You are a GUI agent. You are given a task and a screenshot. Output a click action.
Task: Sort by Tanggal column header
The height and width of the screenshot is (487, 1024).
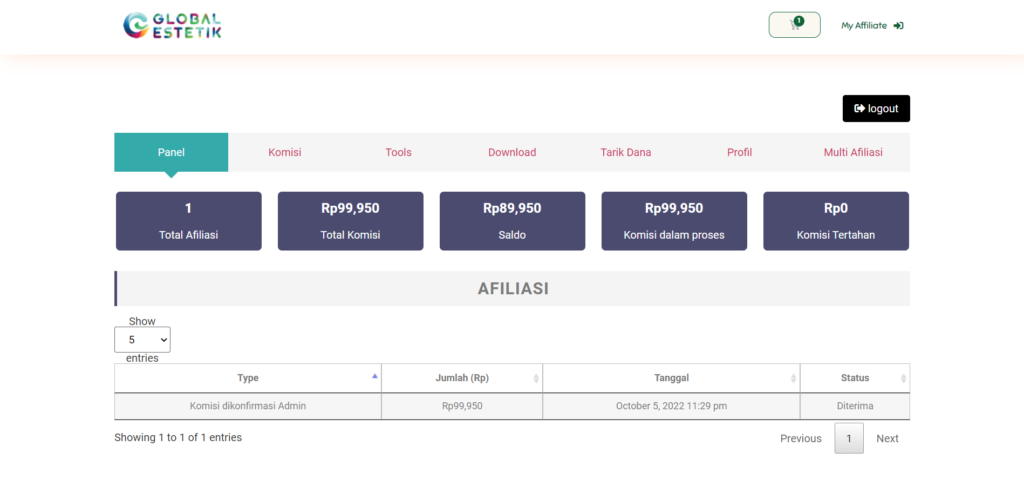[x=671, y=378]
